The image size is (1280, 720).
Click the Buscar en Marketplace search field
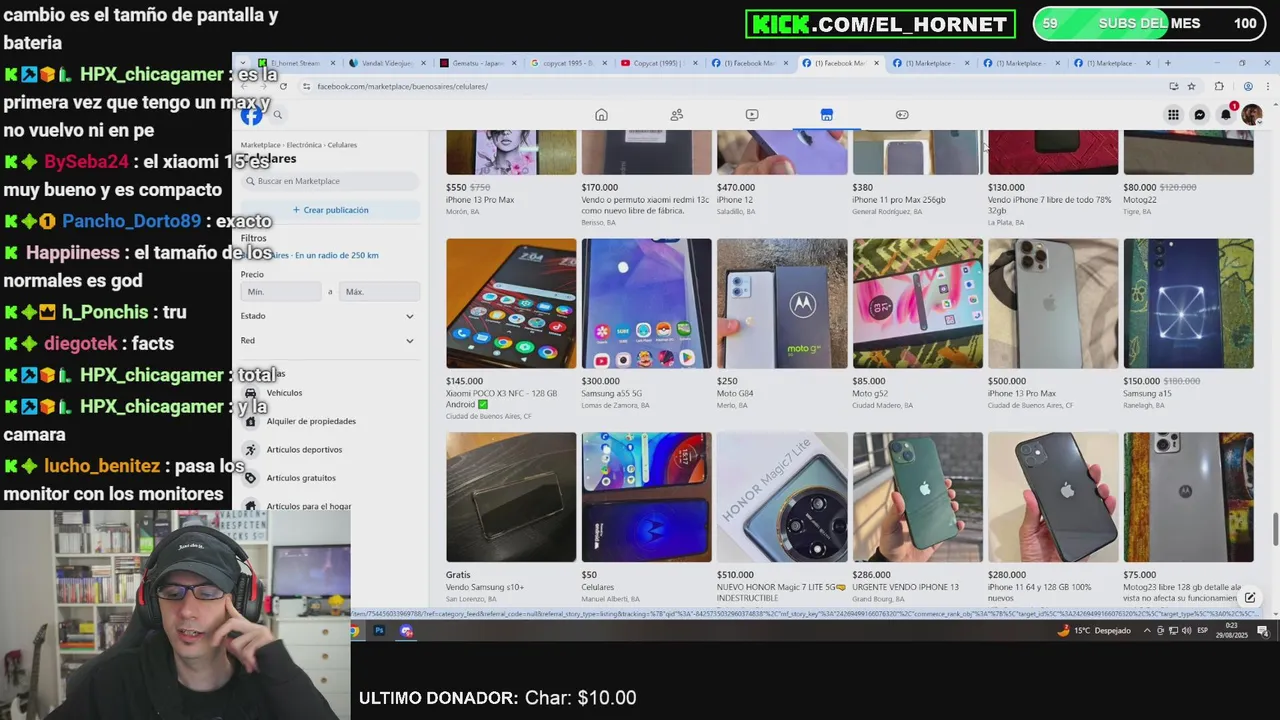(x=330, y=181)
